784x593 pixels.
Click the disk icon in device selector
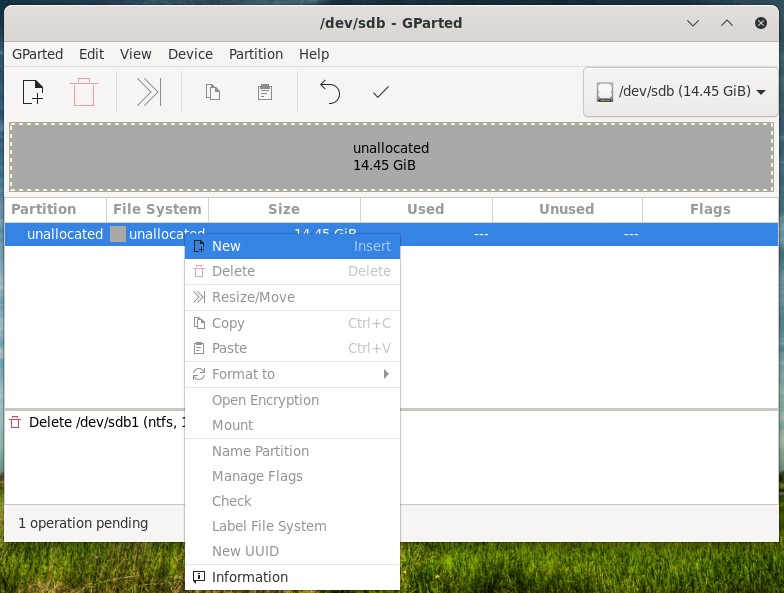tap(604, 92)
